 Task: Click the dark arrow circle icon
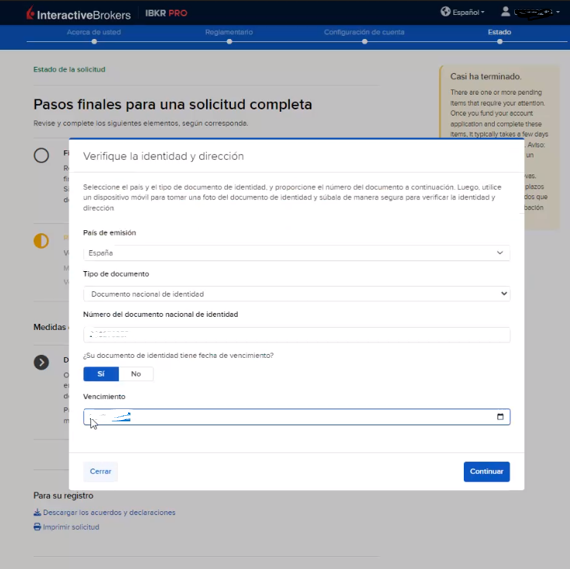41,362
